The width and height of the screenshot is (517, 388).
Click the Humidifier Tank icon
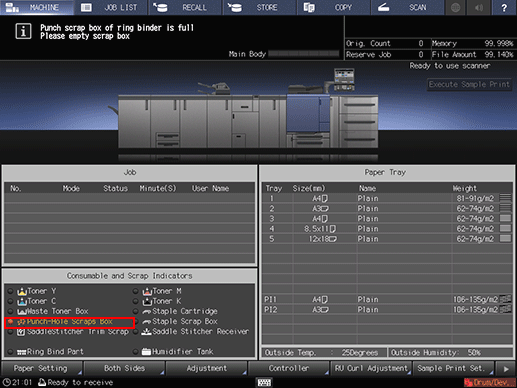(146, 352)
